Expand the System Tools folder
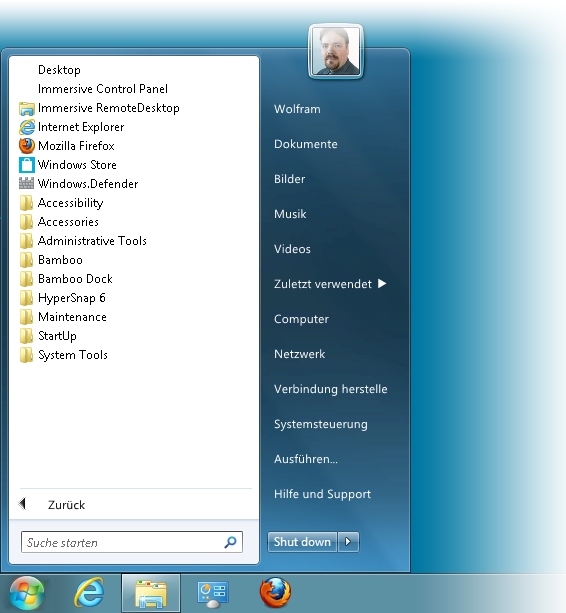Screen dimensions: 566x613 tap(63, 355)
